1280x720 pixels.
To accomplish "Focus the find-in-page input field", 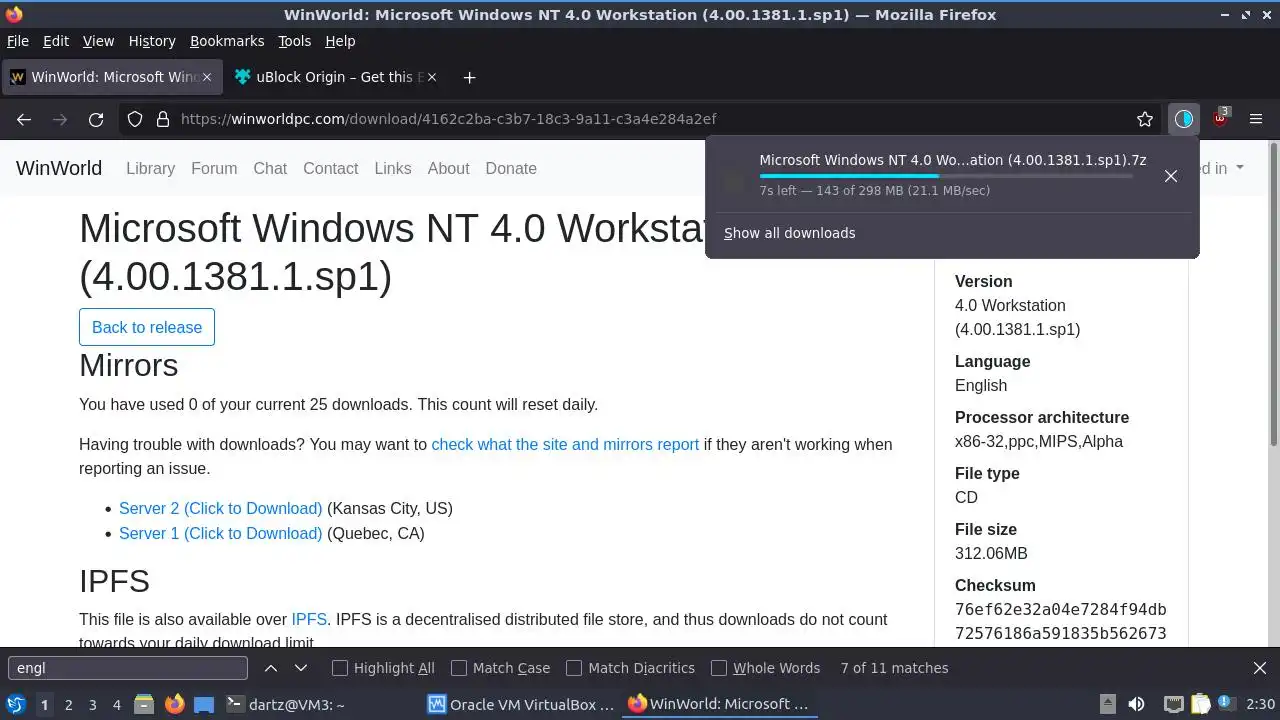I will tap(128, 668).
